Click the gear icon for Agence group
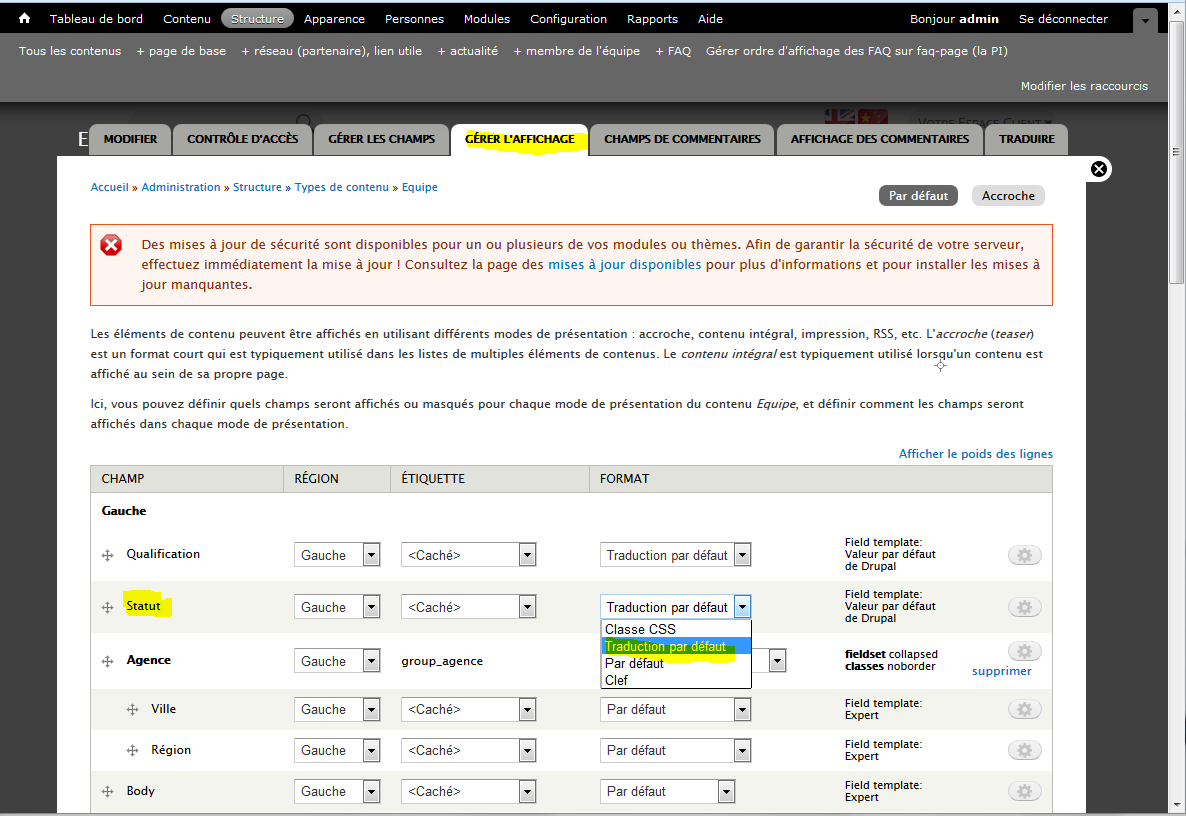The image size is (1186, 816). (1024, 651)
